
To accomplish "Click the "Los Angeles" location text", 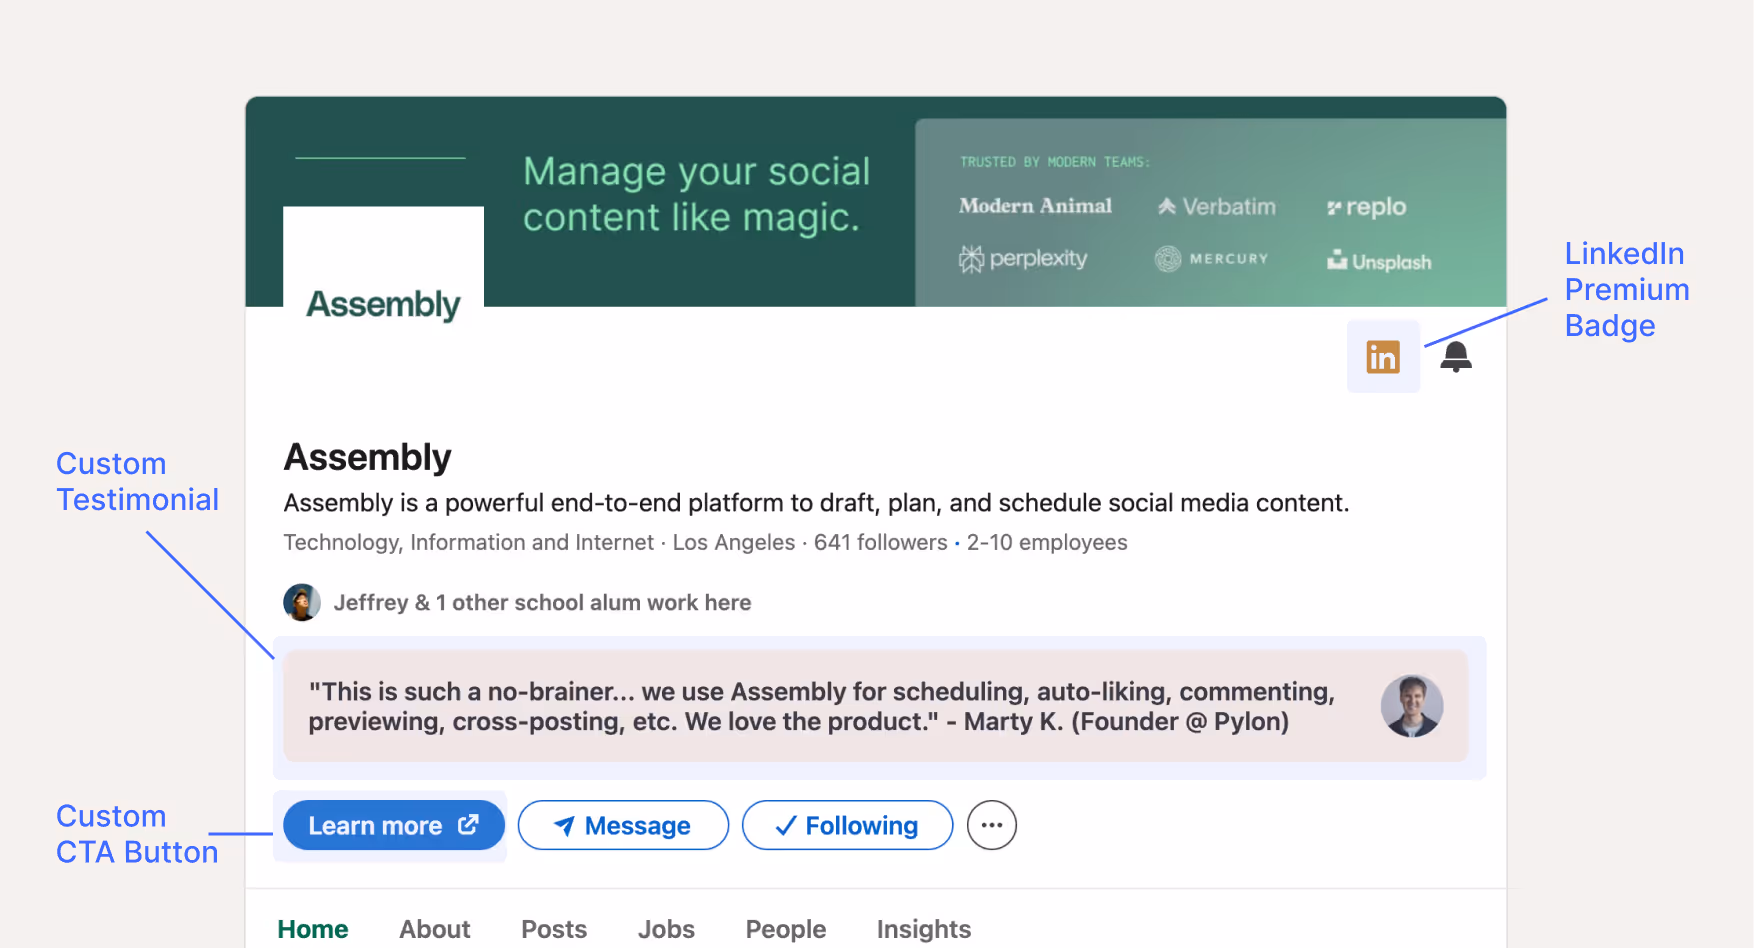I will tap(734, 542).
